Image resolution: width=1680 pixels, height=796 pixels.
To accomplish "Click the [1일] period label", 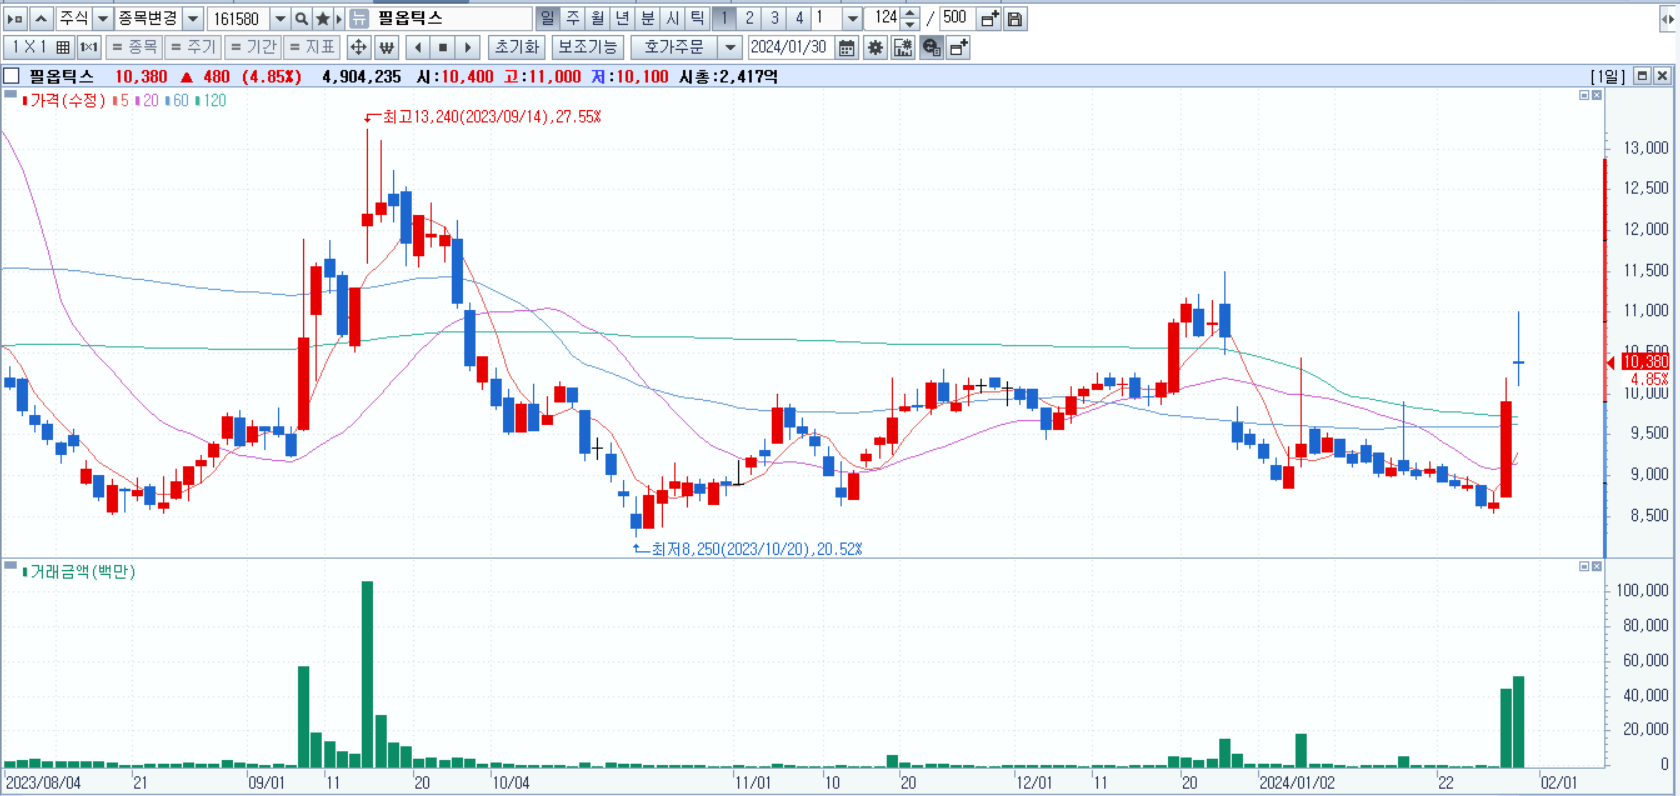I will 1608,76.
